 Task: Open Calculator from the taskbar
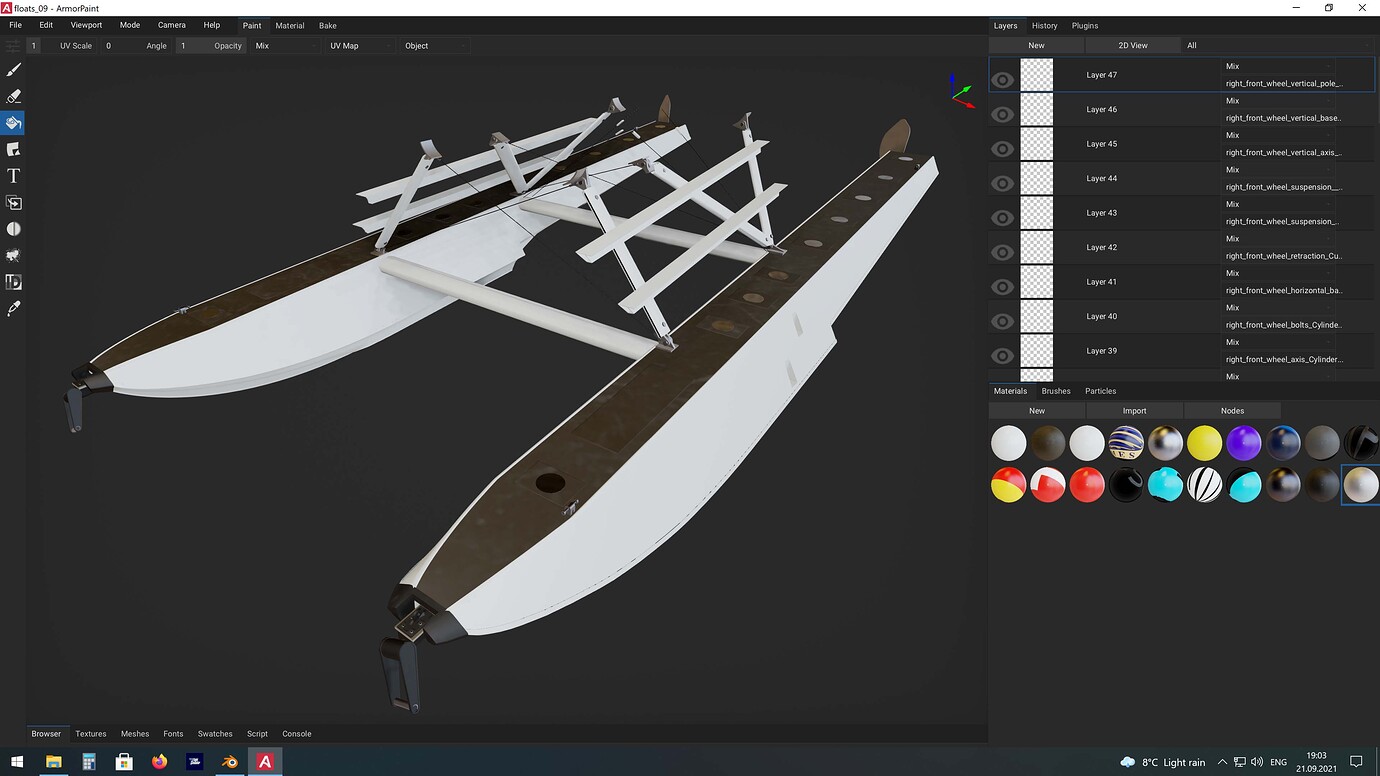[89, 762]
